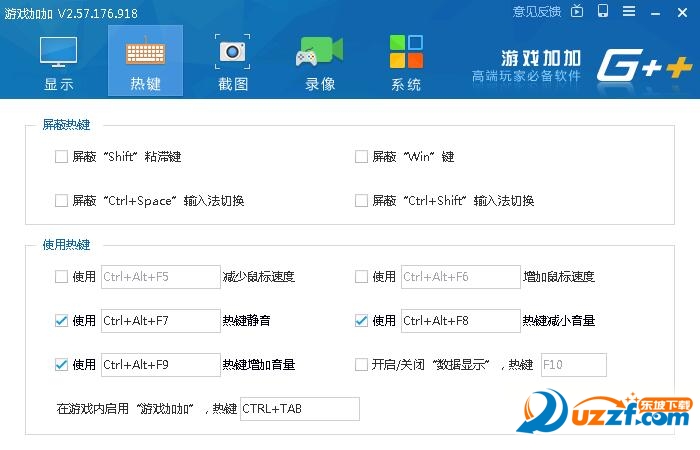
Task: Select the 热键 keyboard icon tab
Action: pyautogui.click(x=145, y=61)
